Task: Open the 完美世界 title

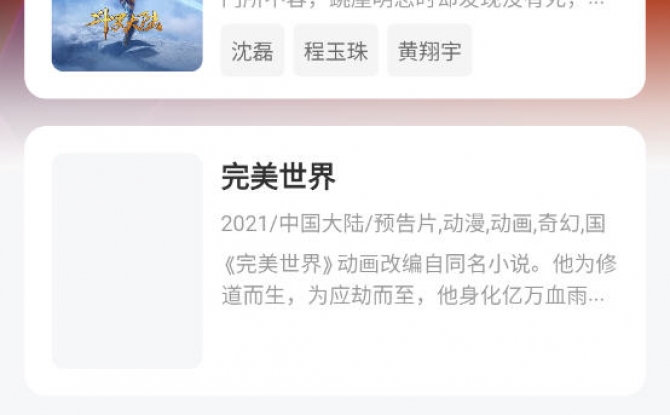Action: coord(278,177)
